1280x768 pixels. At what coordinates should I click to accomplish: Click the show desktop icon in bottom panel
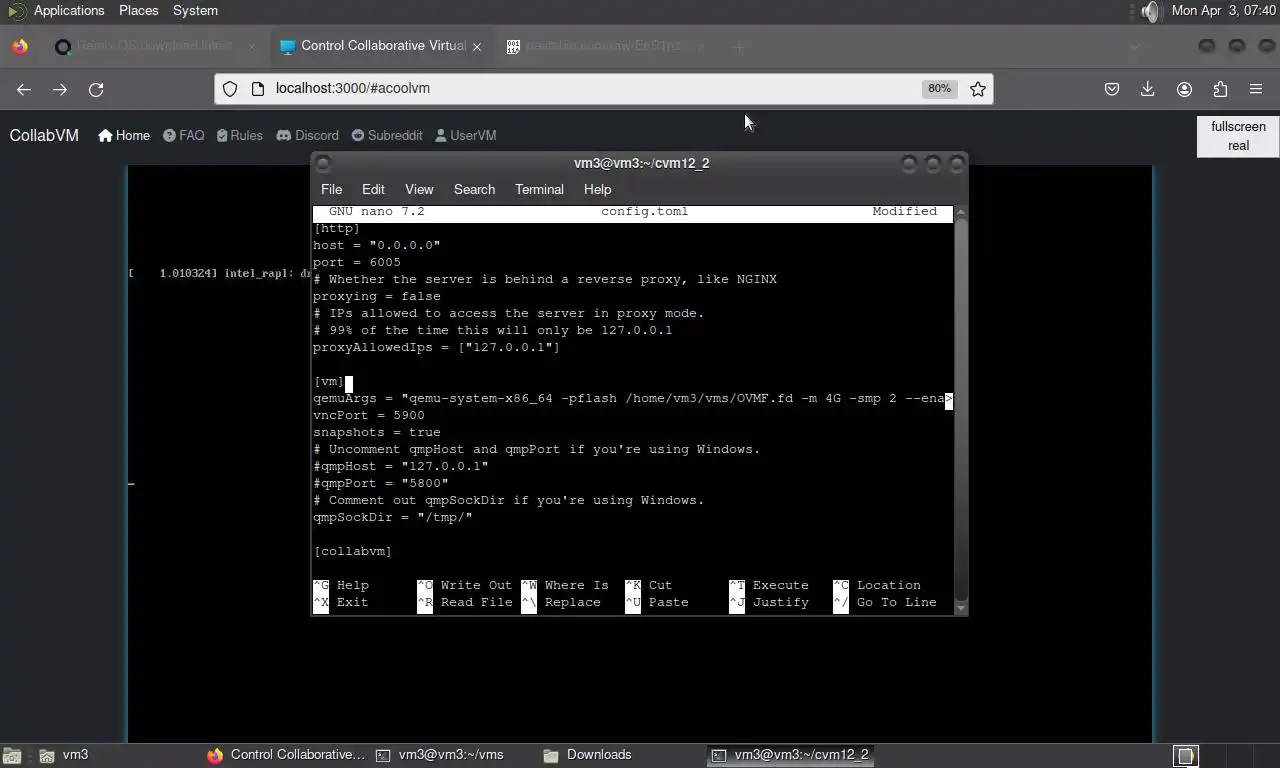[11, 755]
